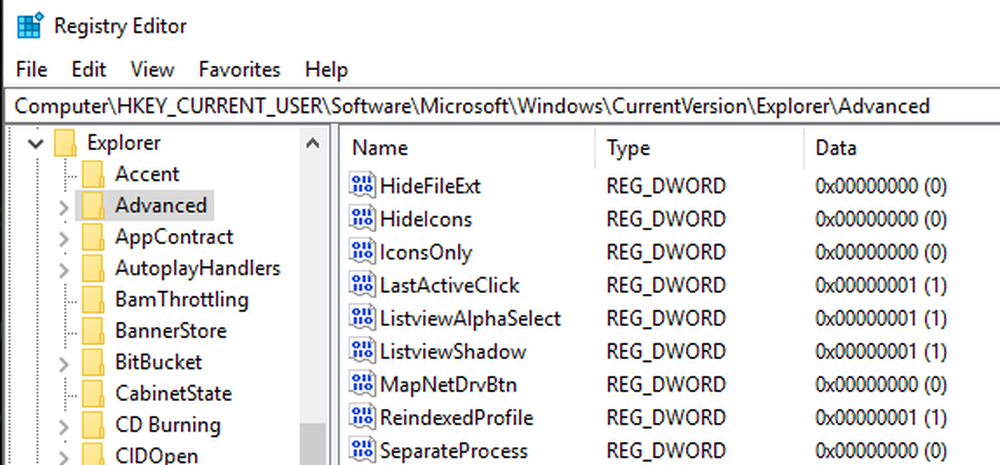Select the Advanced folder icon
Screen dimensions: 1000x465
coord(93,205)
